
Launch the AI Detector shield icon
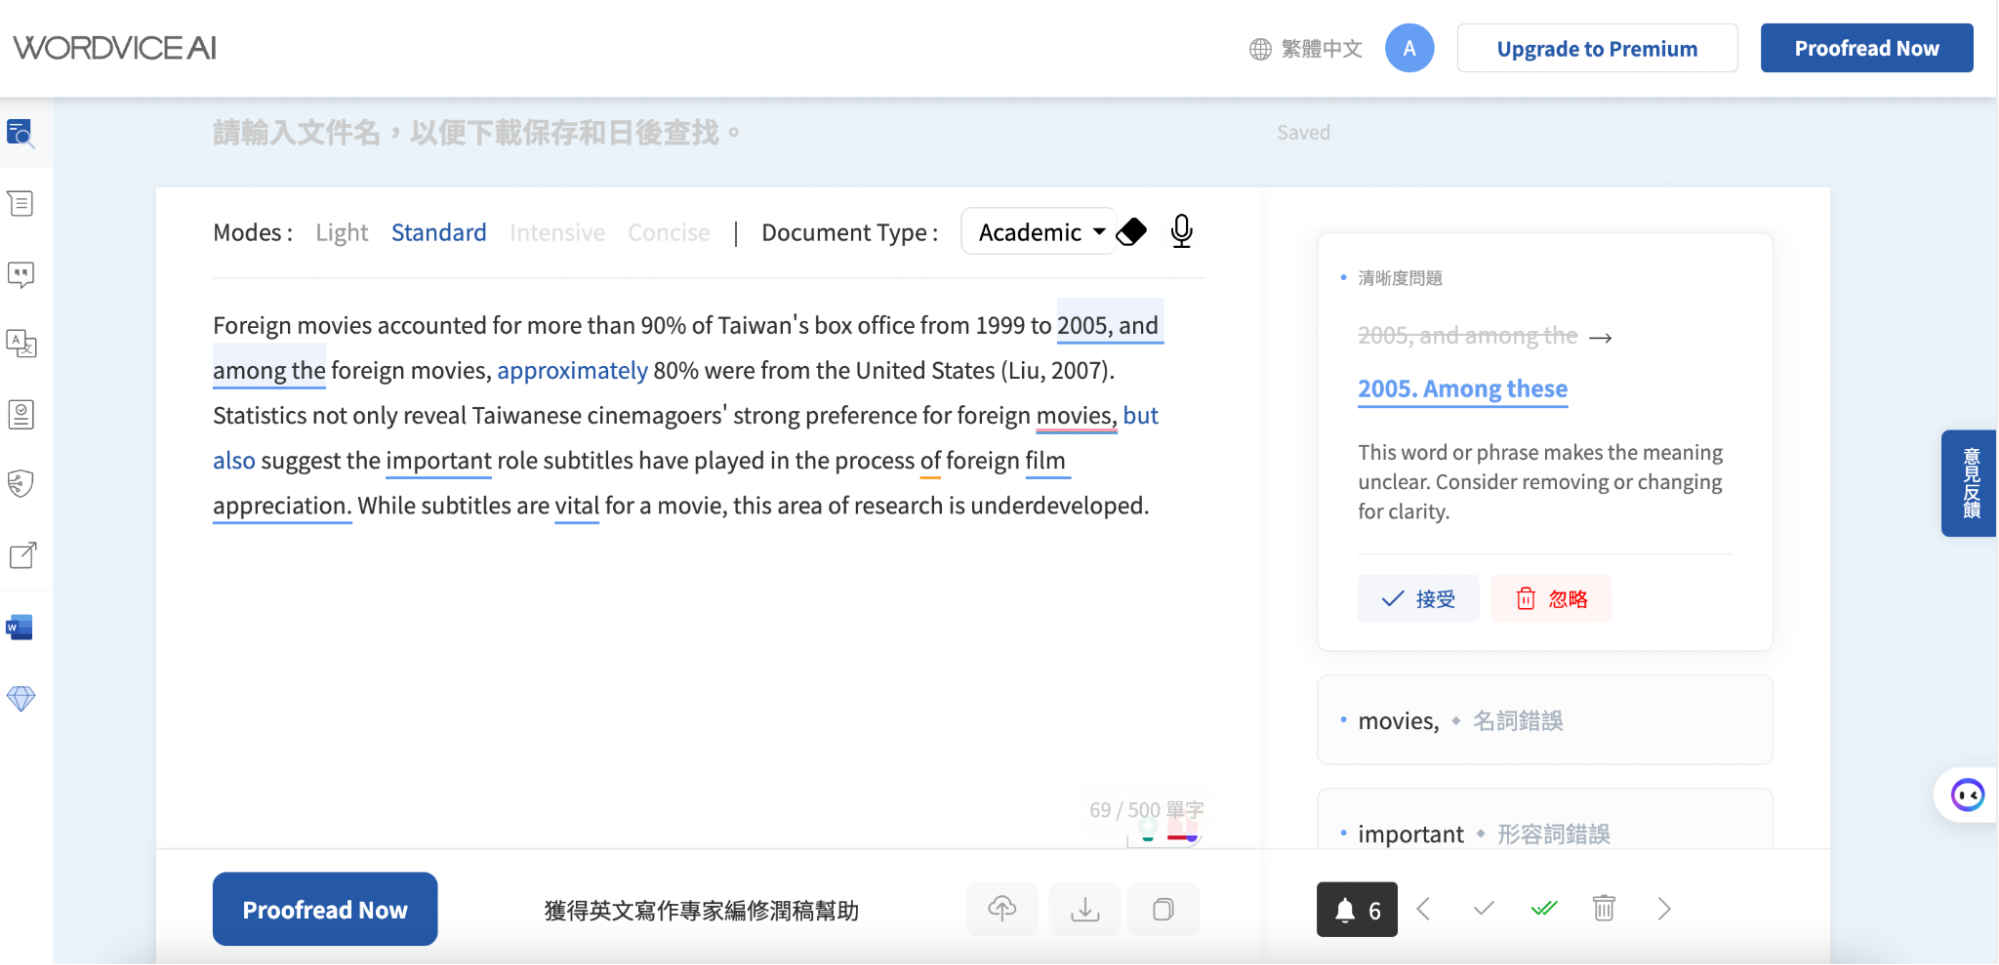(22, 483)
